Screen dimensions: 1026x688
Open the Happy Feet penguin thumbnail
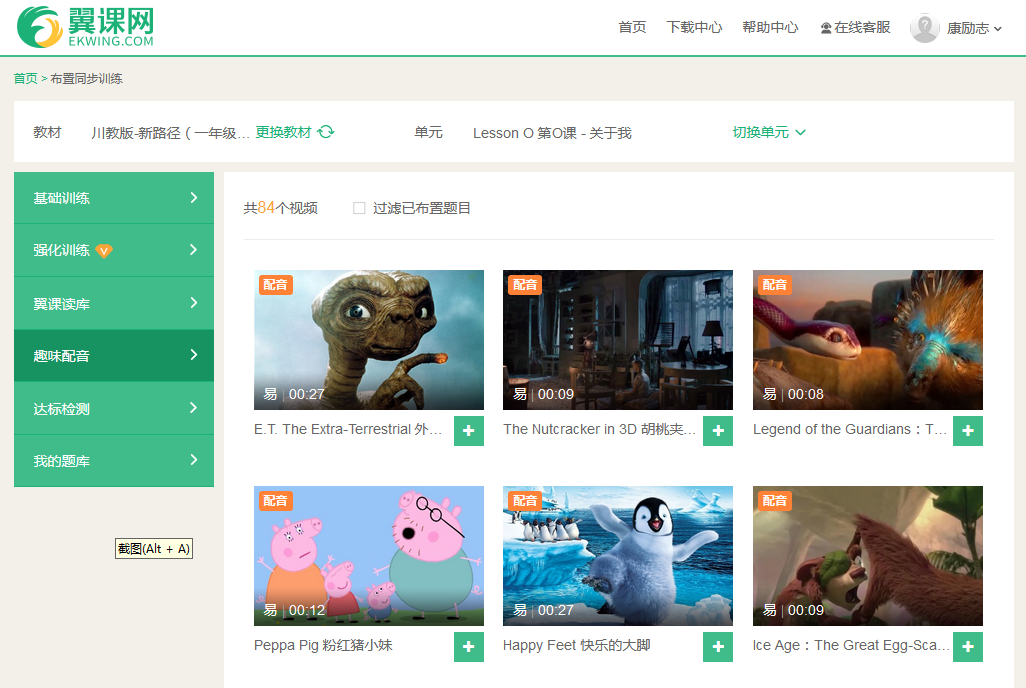click(x=618, y=556)
